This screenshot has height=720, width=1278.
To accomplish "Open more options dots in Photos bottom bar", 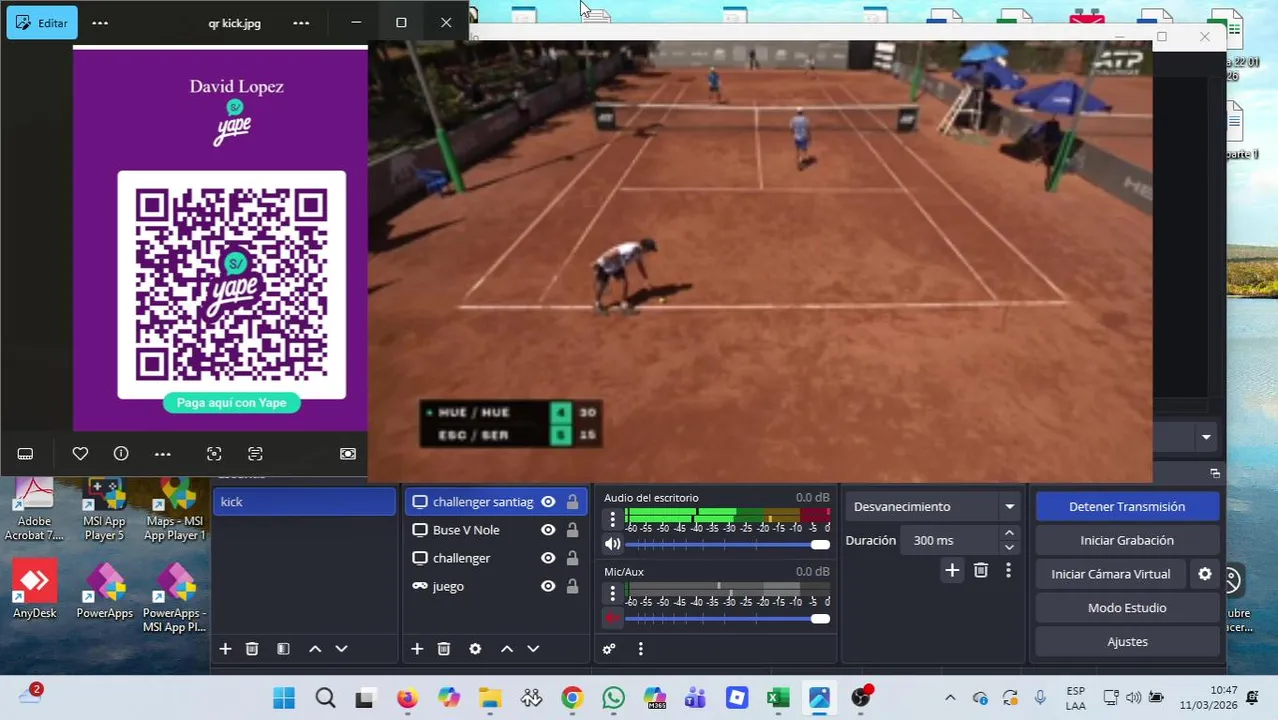I will [x=163, y=454].
